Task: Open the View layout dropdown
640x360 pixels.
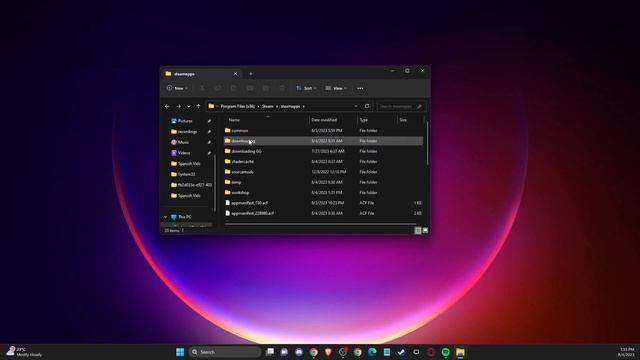Action: click(336, 88)
